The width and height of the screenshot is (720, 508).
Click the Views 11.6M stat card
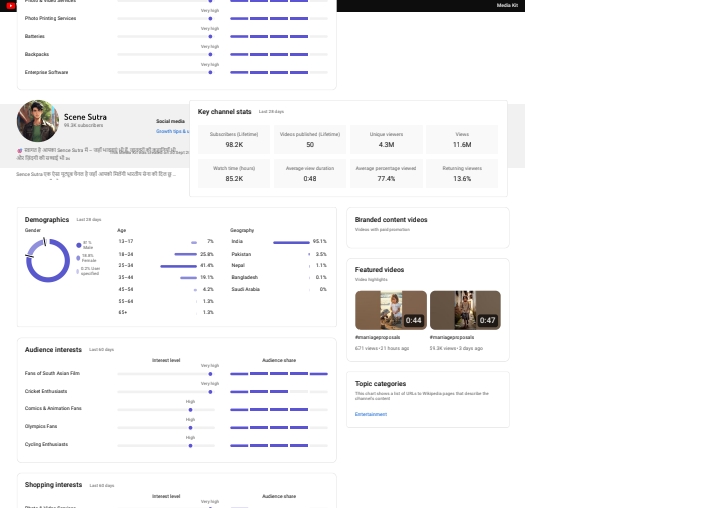[x=462, y=139]
